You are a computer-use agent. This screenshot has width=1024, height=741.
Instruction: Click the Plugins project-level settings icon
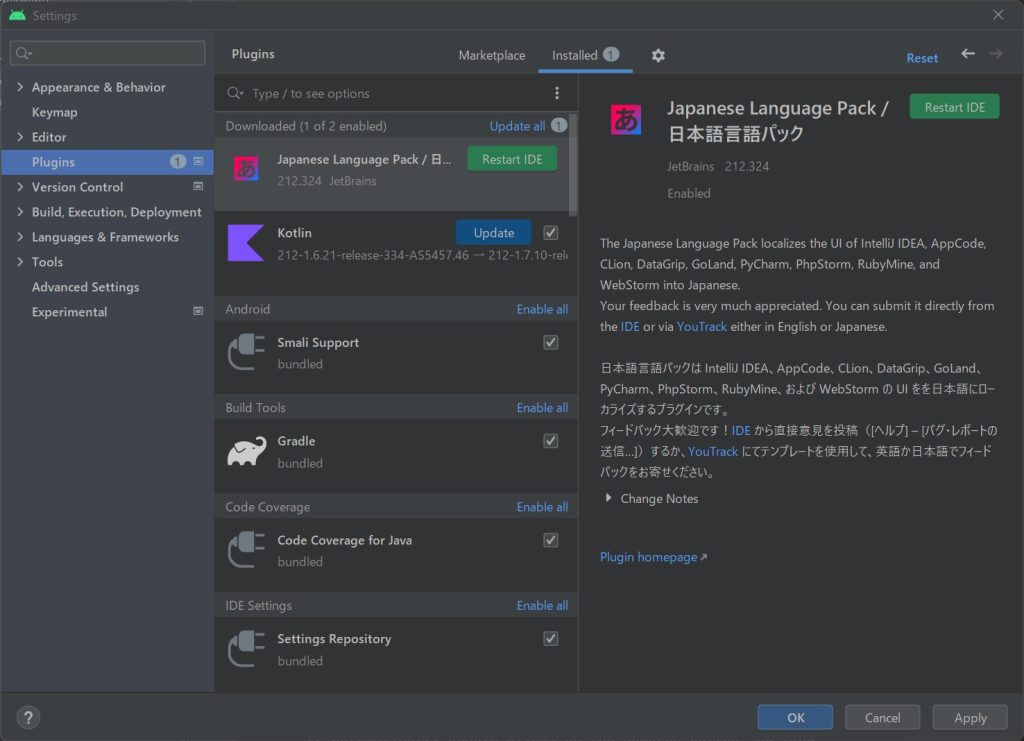coord(198,161)
